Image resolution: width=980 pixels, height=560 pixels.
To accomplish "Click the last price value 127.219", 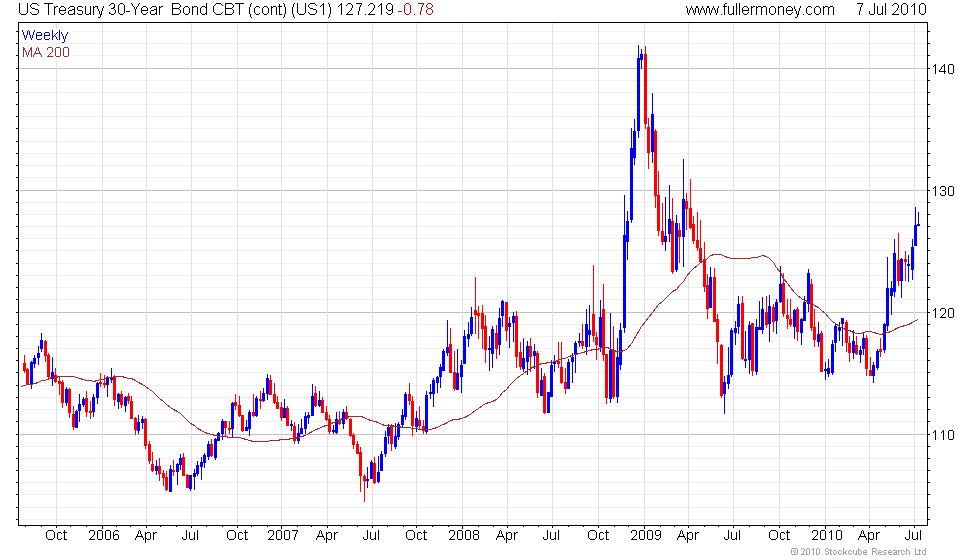I will 365,9.
